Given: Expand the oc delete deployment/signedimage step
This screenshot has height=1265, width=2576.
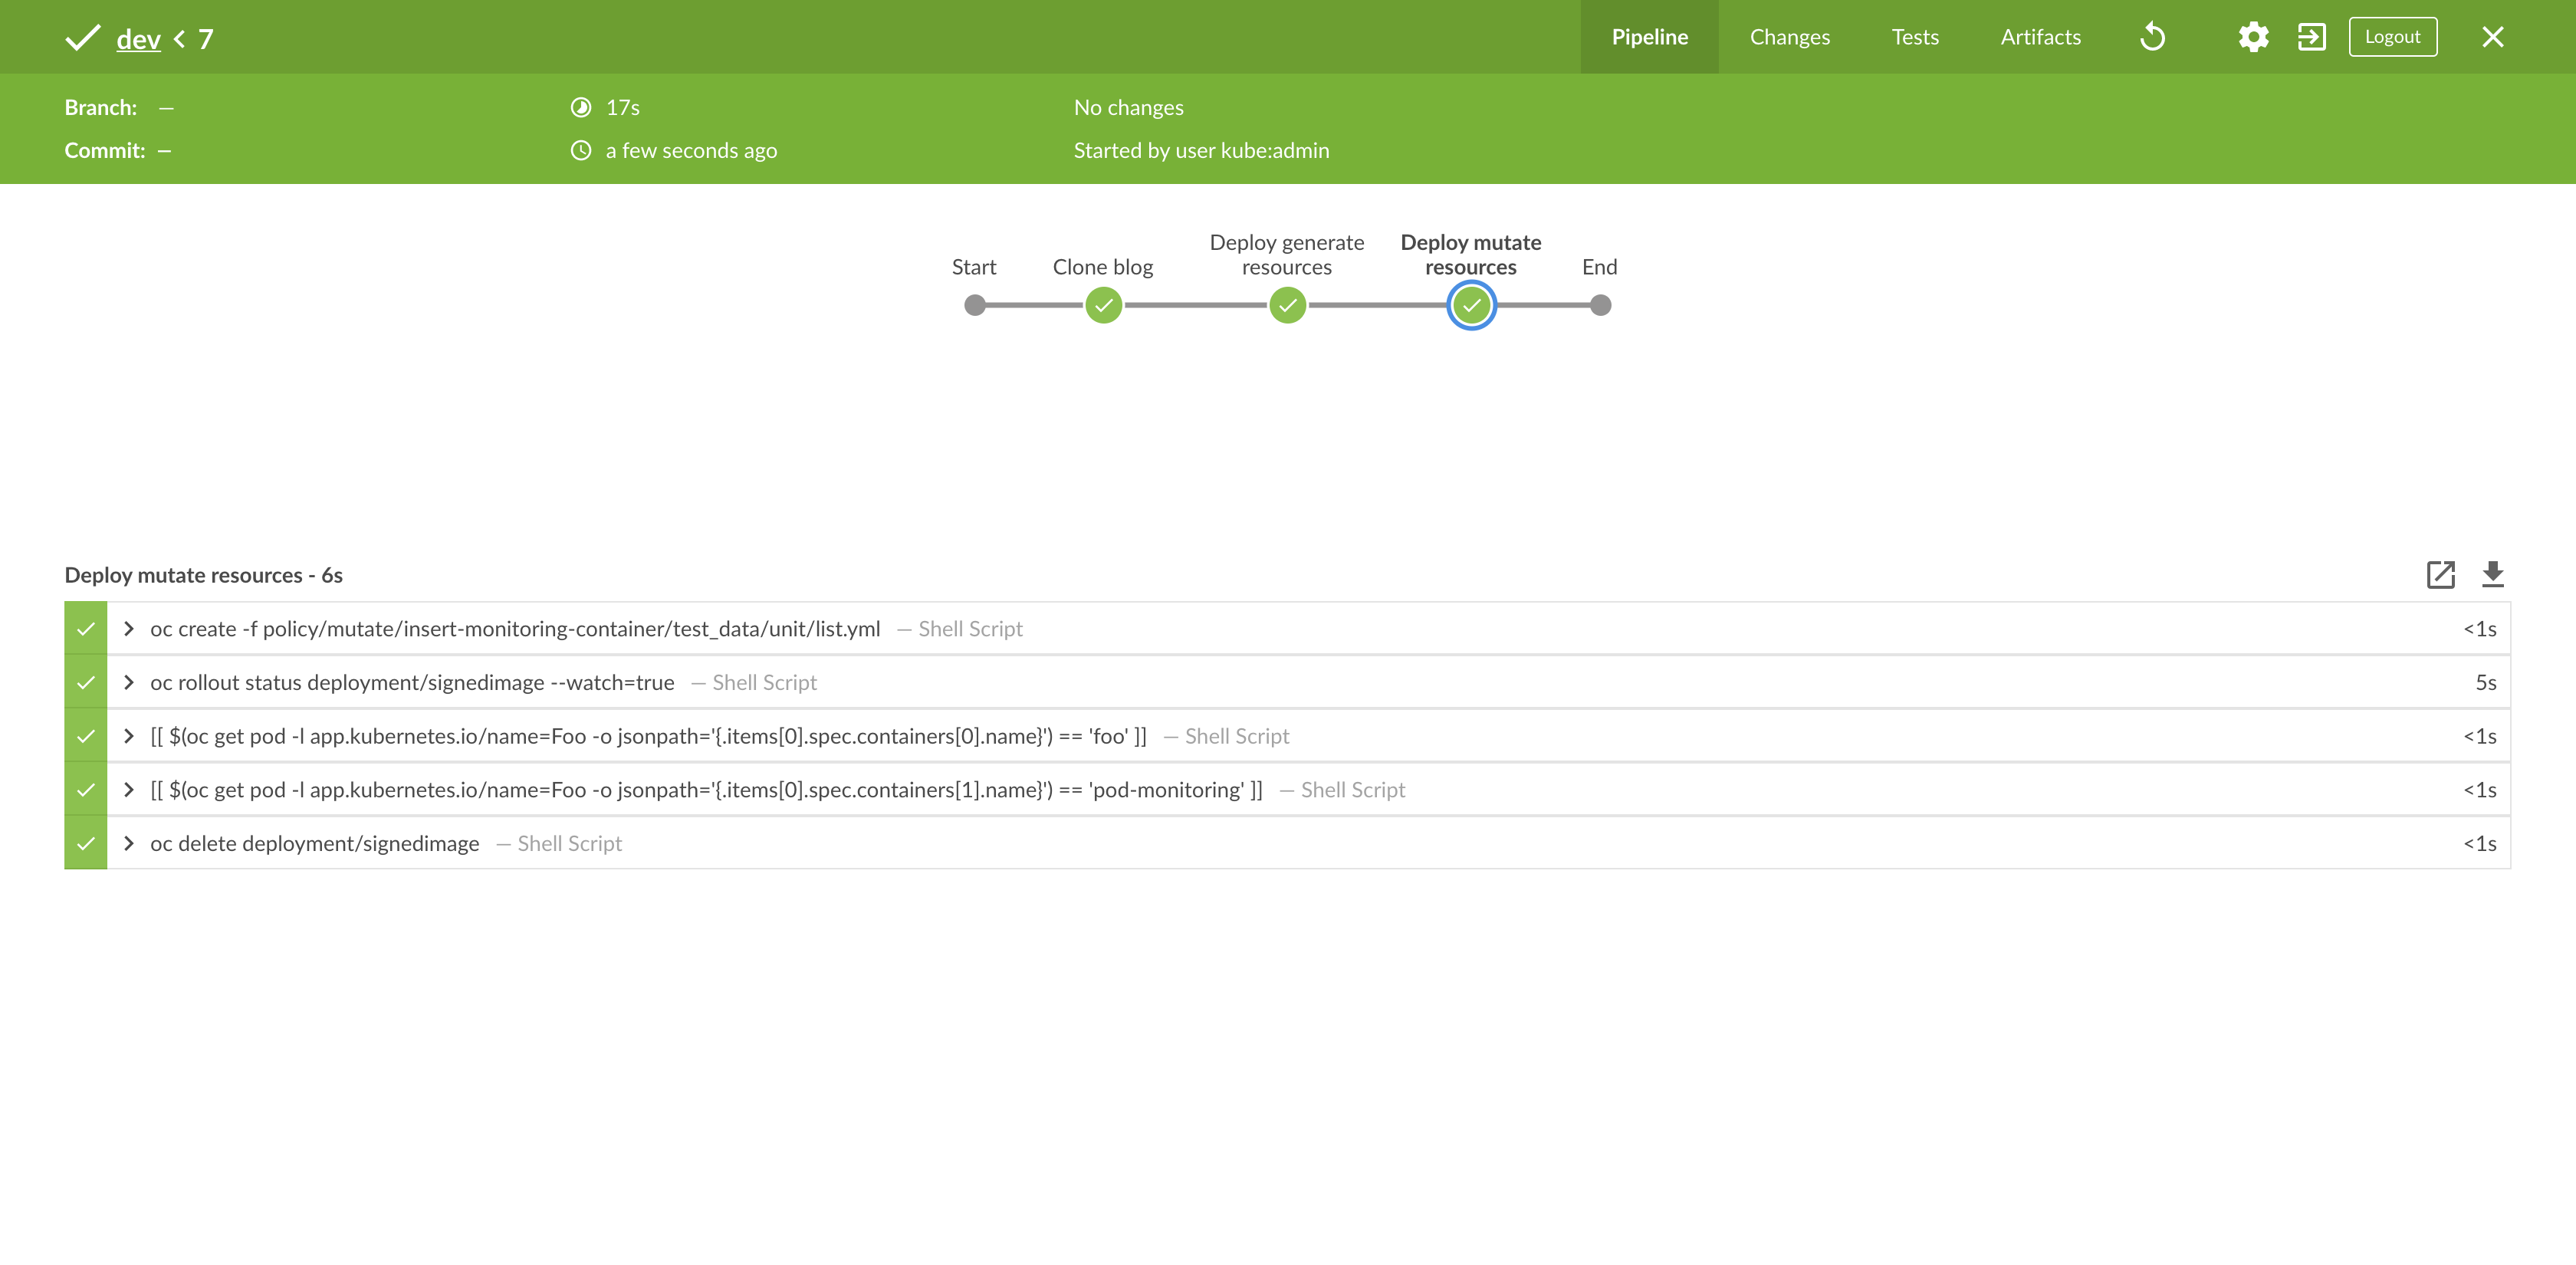Looking at the screenshot, I should (129, 844).
